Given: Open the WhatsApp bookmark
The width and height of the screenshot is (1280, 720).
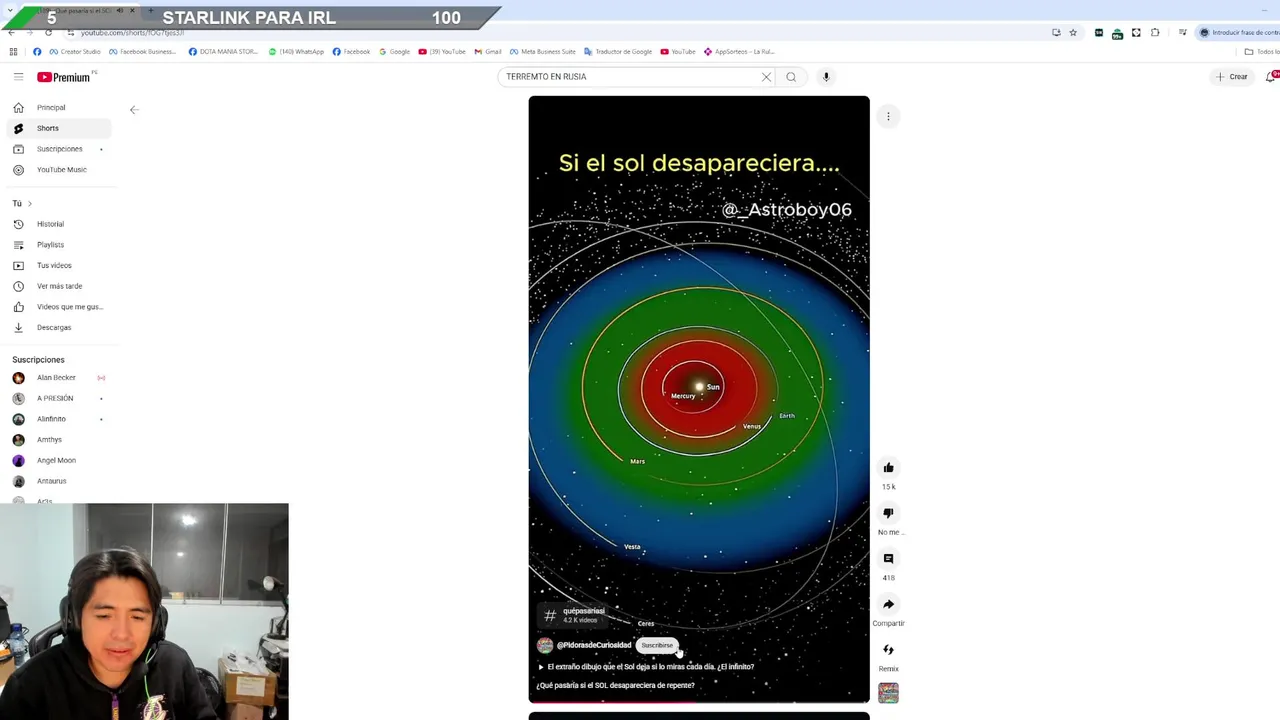Looking at the screenshot, I should [x=296, y=52].
